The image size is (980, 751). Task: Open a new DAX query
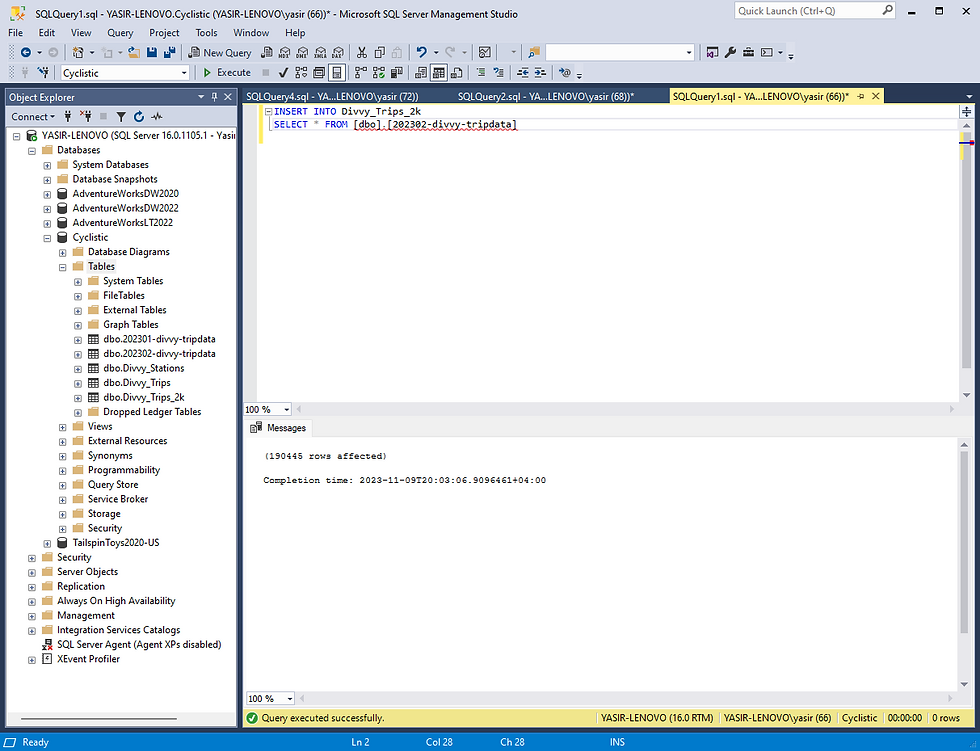coord(338,52)
